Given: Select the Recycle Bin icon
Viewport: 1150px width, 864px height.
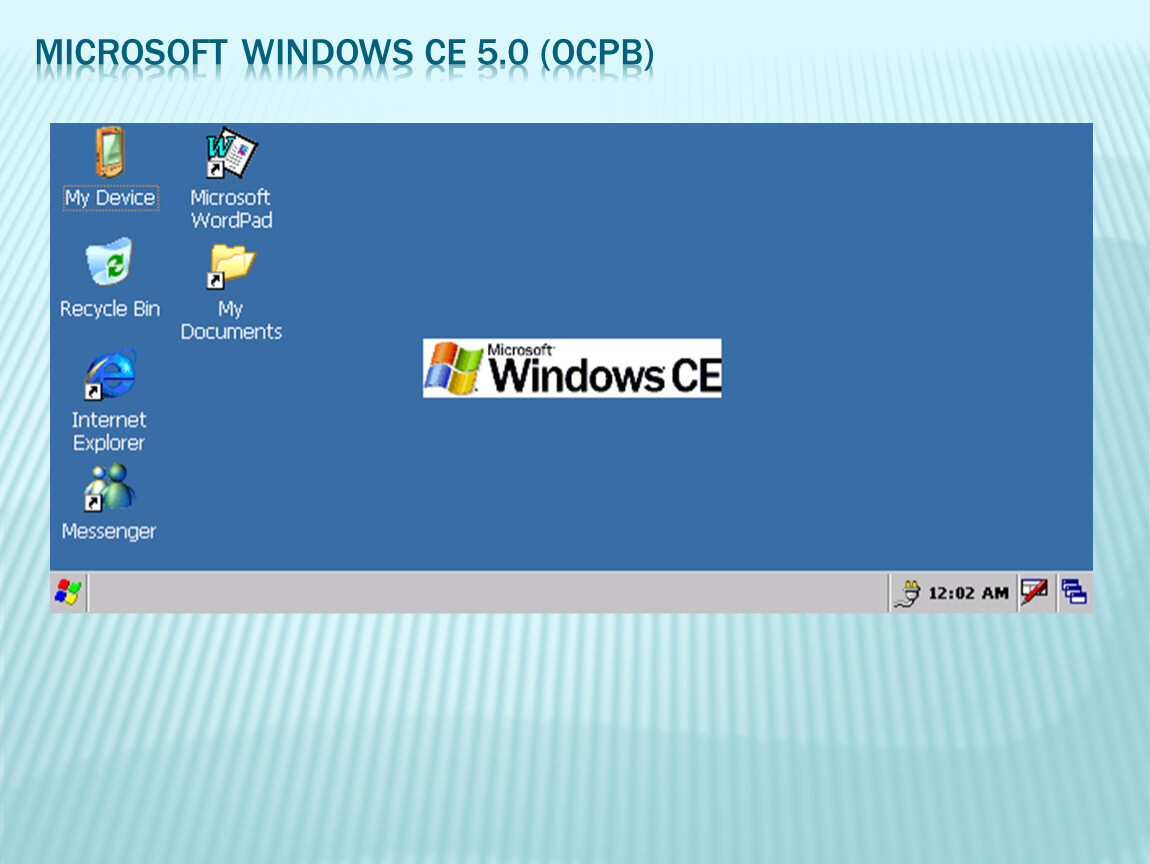Looking at the screenshot, I should 109,262.
